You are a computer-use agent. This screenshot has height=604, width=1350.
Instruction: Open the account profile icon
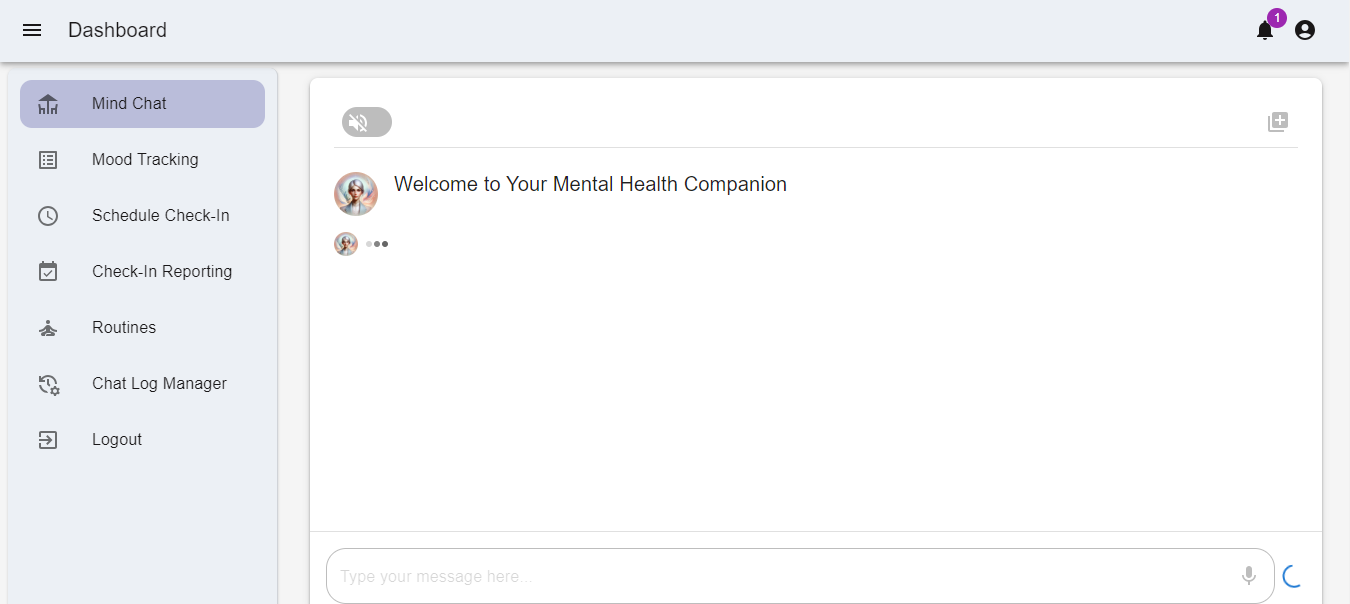point(1304,30)
